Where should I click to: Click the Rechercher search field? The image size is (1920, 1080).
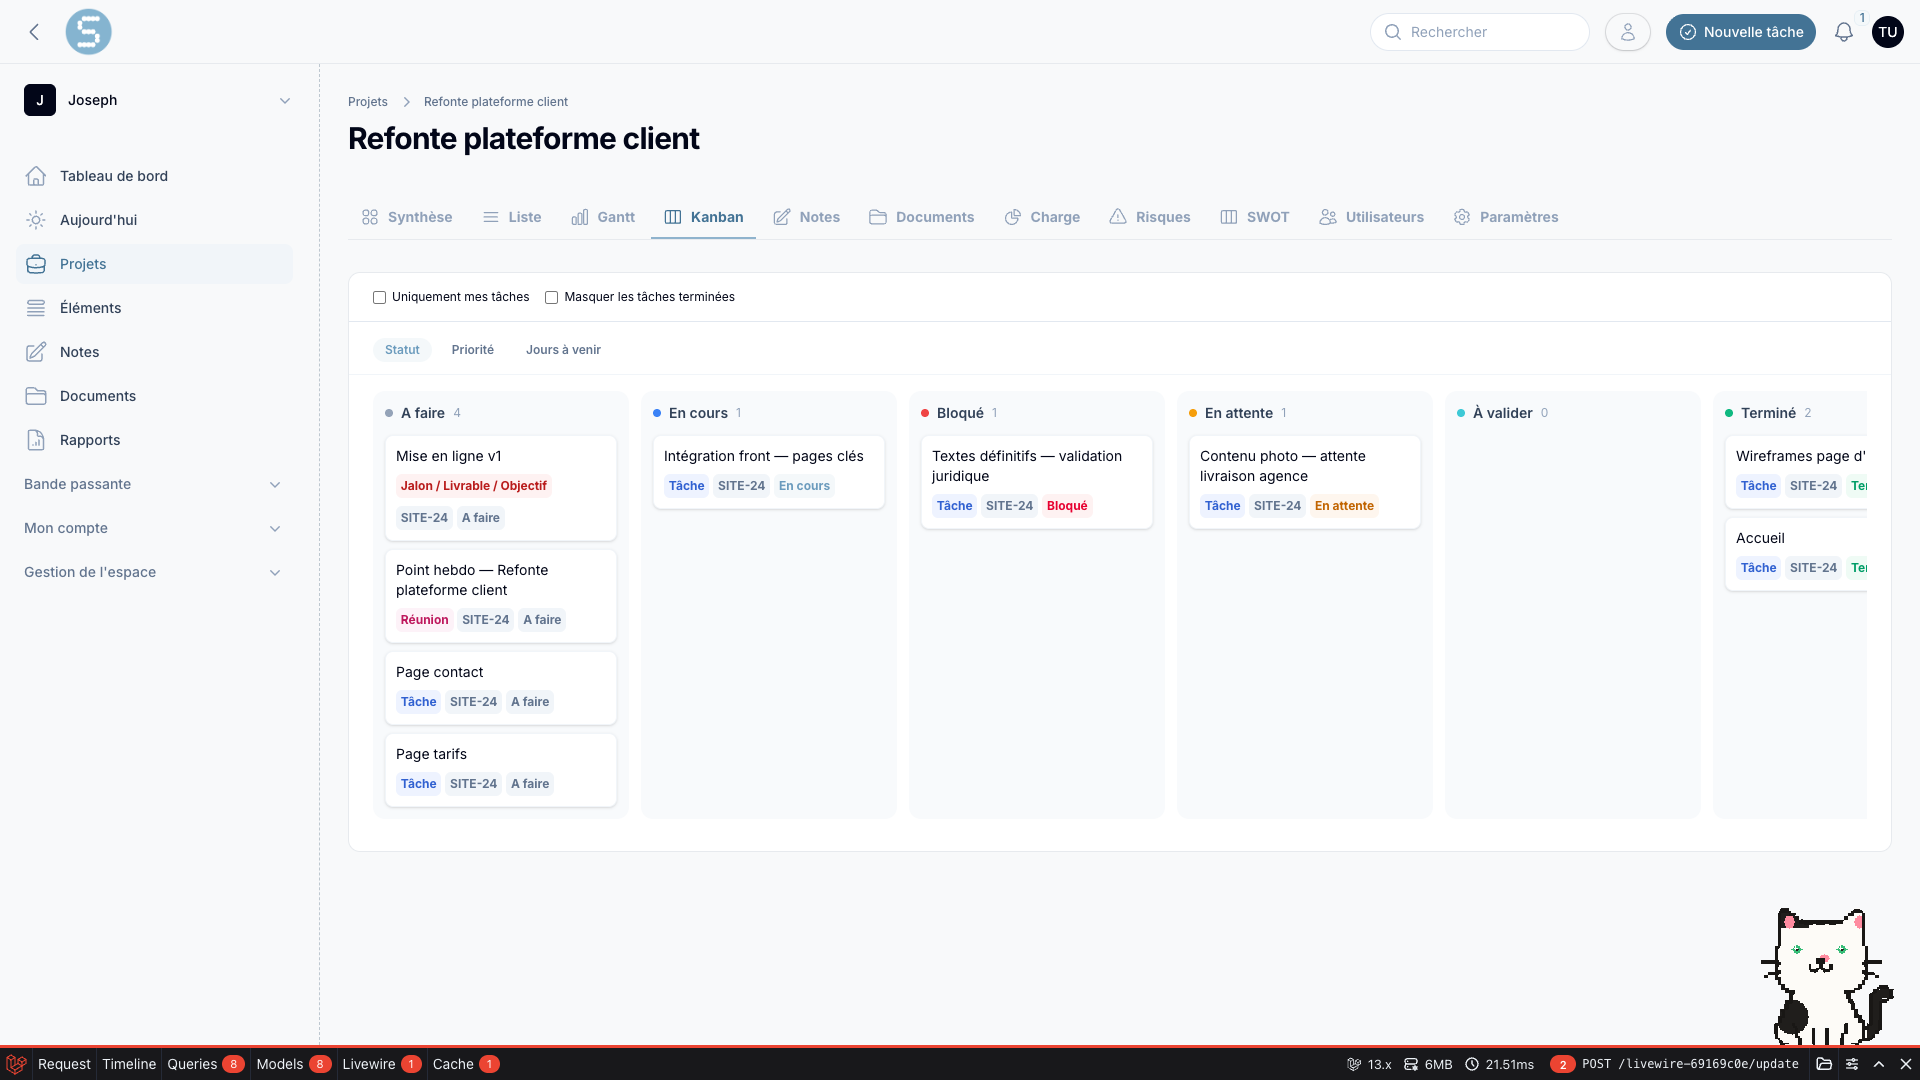1479,32
